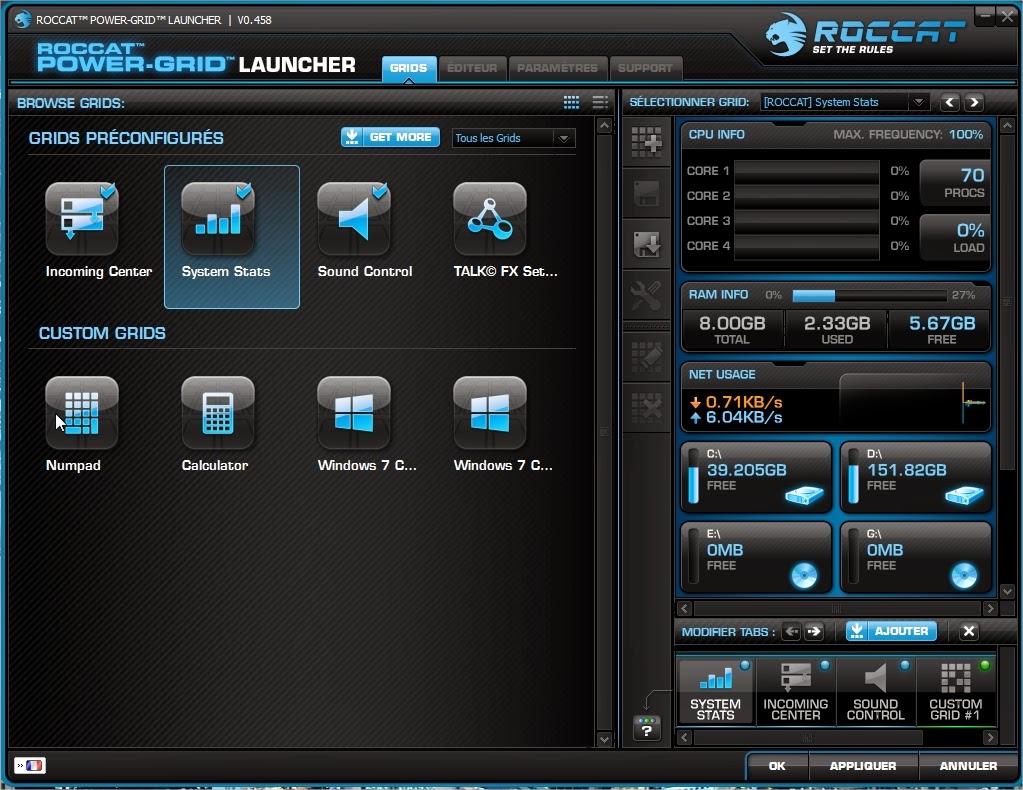Click the import floppy-with-arrow icon
This screenshot has width=1023, height=790.
point(646,243)
